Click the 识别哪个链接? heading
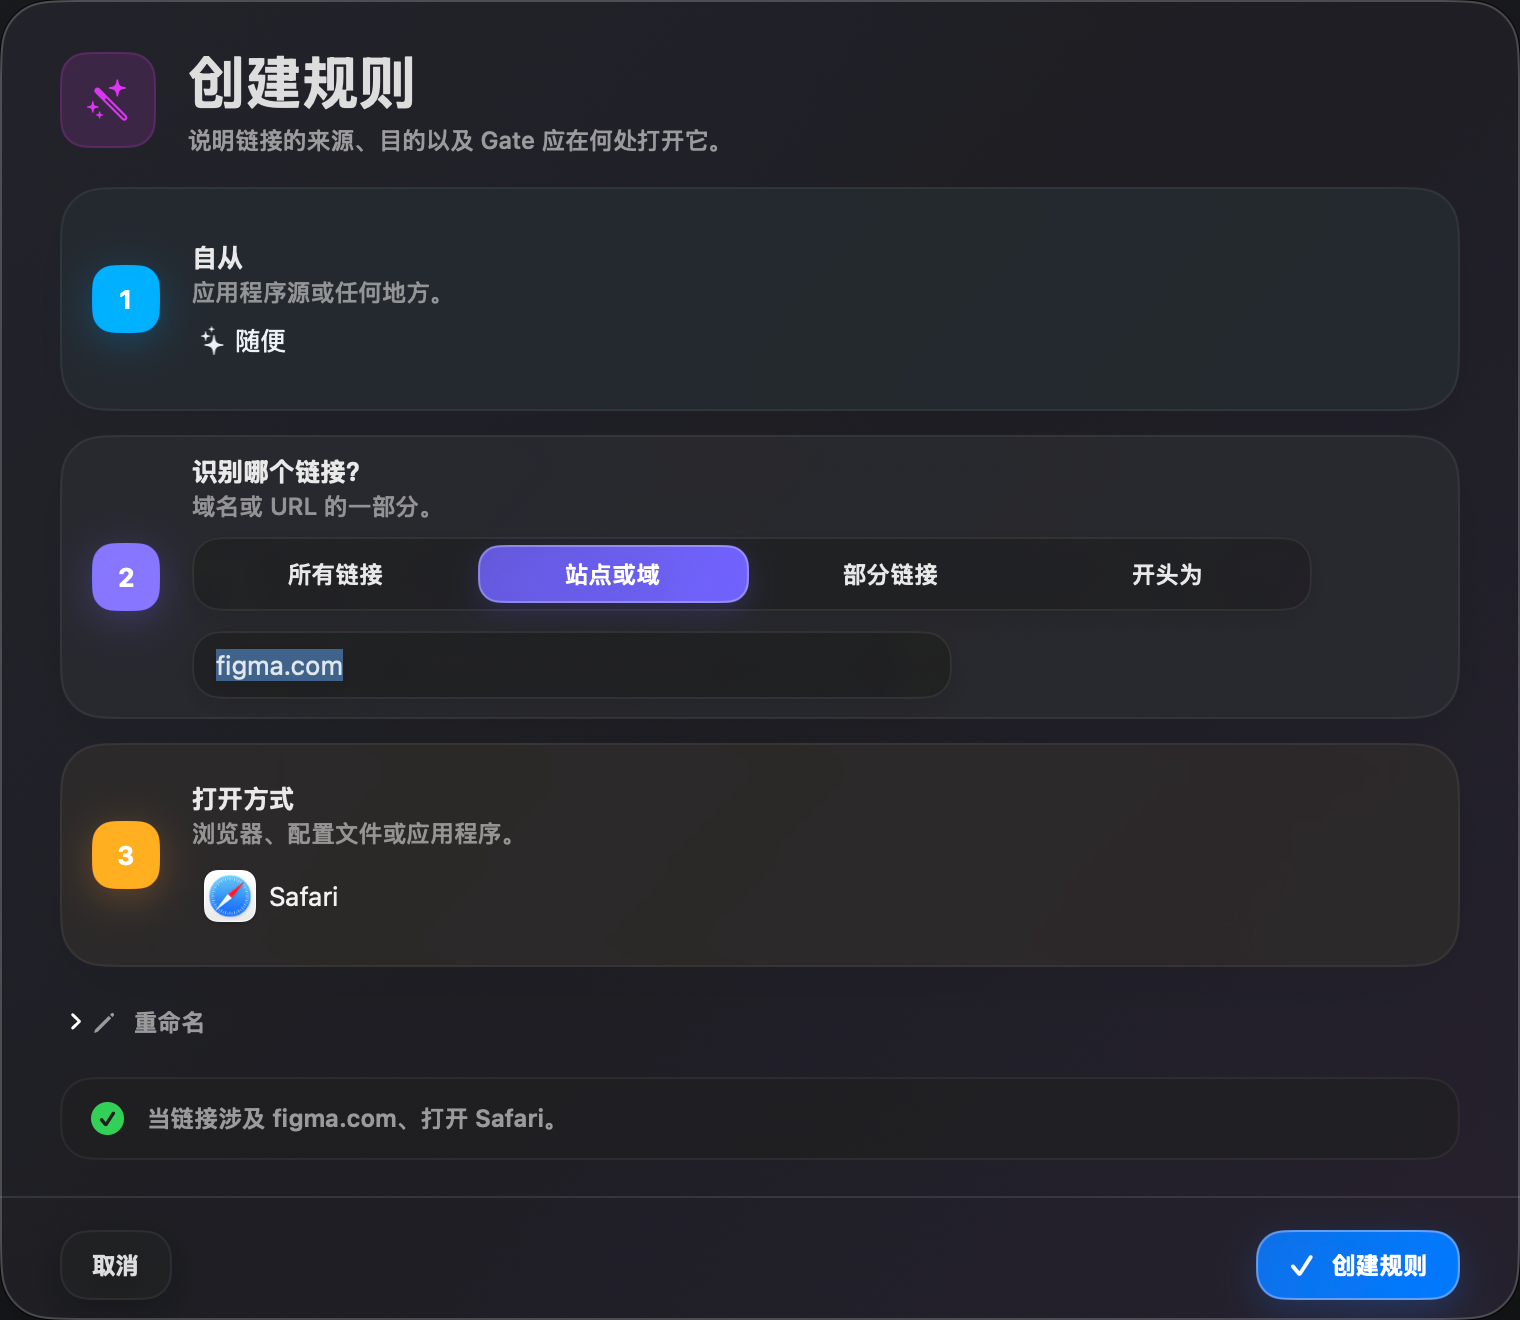This screenshot has width=1520, height=1320. coord(276,471)
